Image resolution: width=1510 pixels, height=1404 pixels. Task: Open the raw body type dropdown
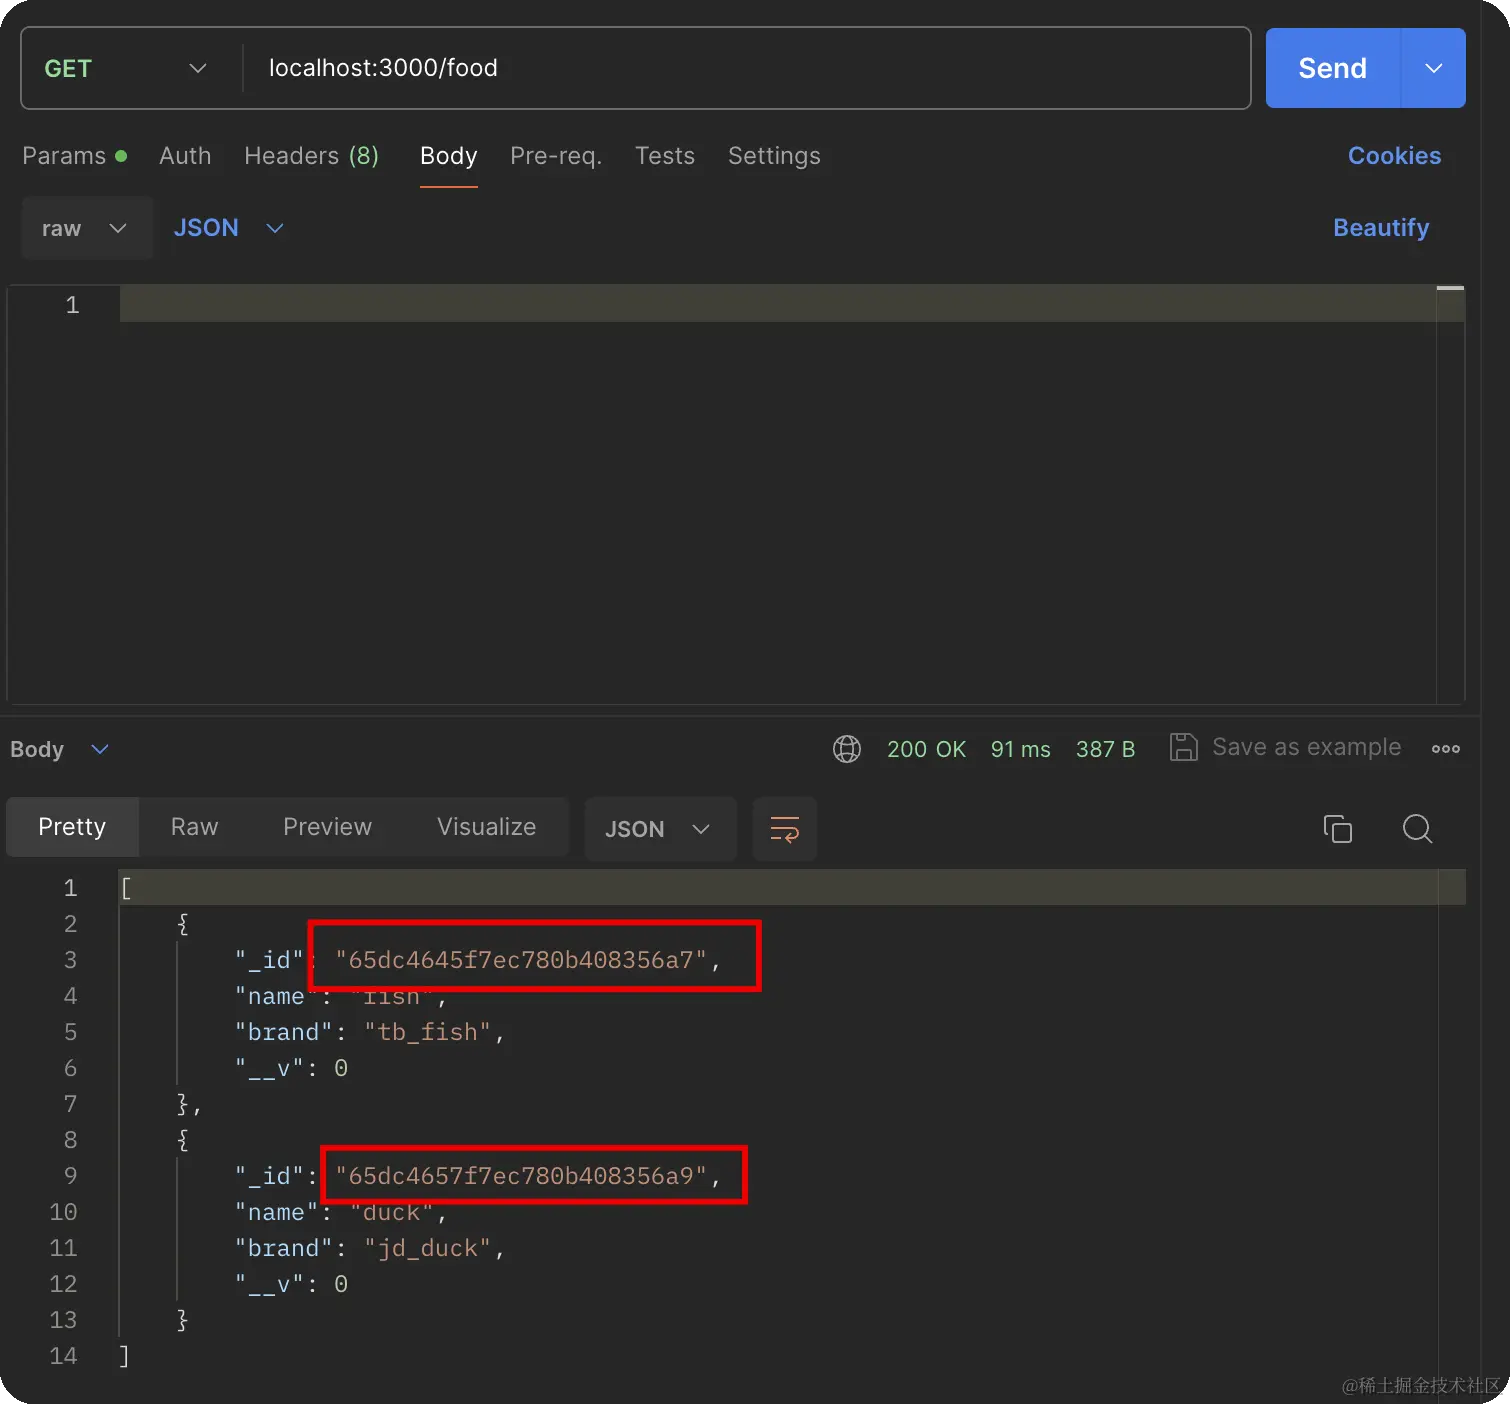[x=86, y=228]
